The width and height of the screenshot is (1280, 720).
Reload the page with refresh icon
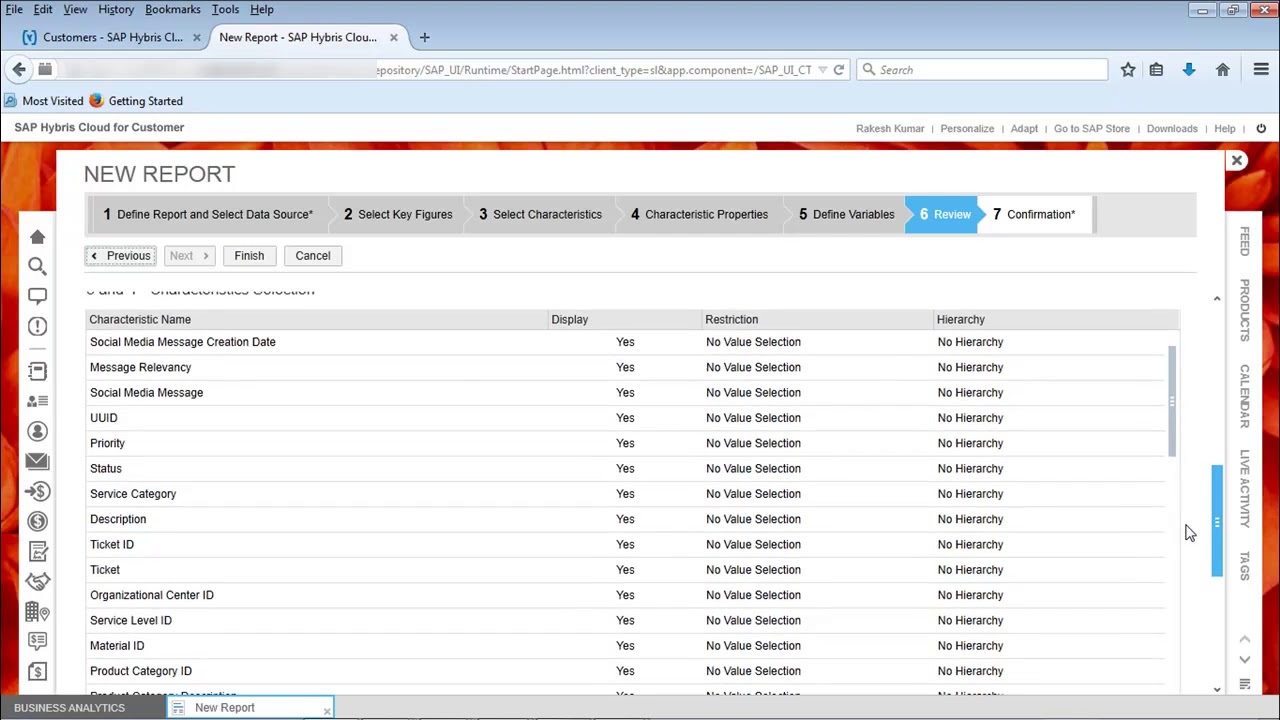coord(839,70)
